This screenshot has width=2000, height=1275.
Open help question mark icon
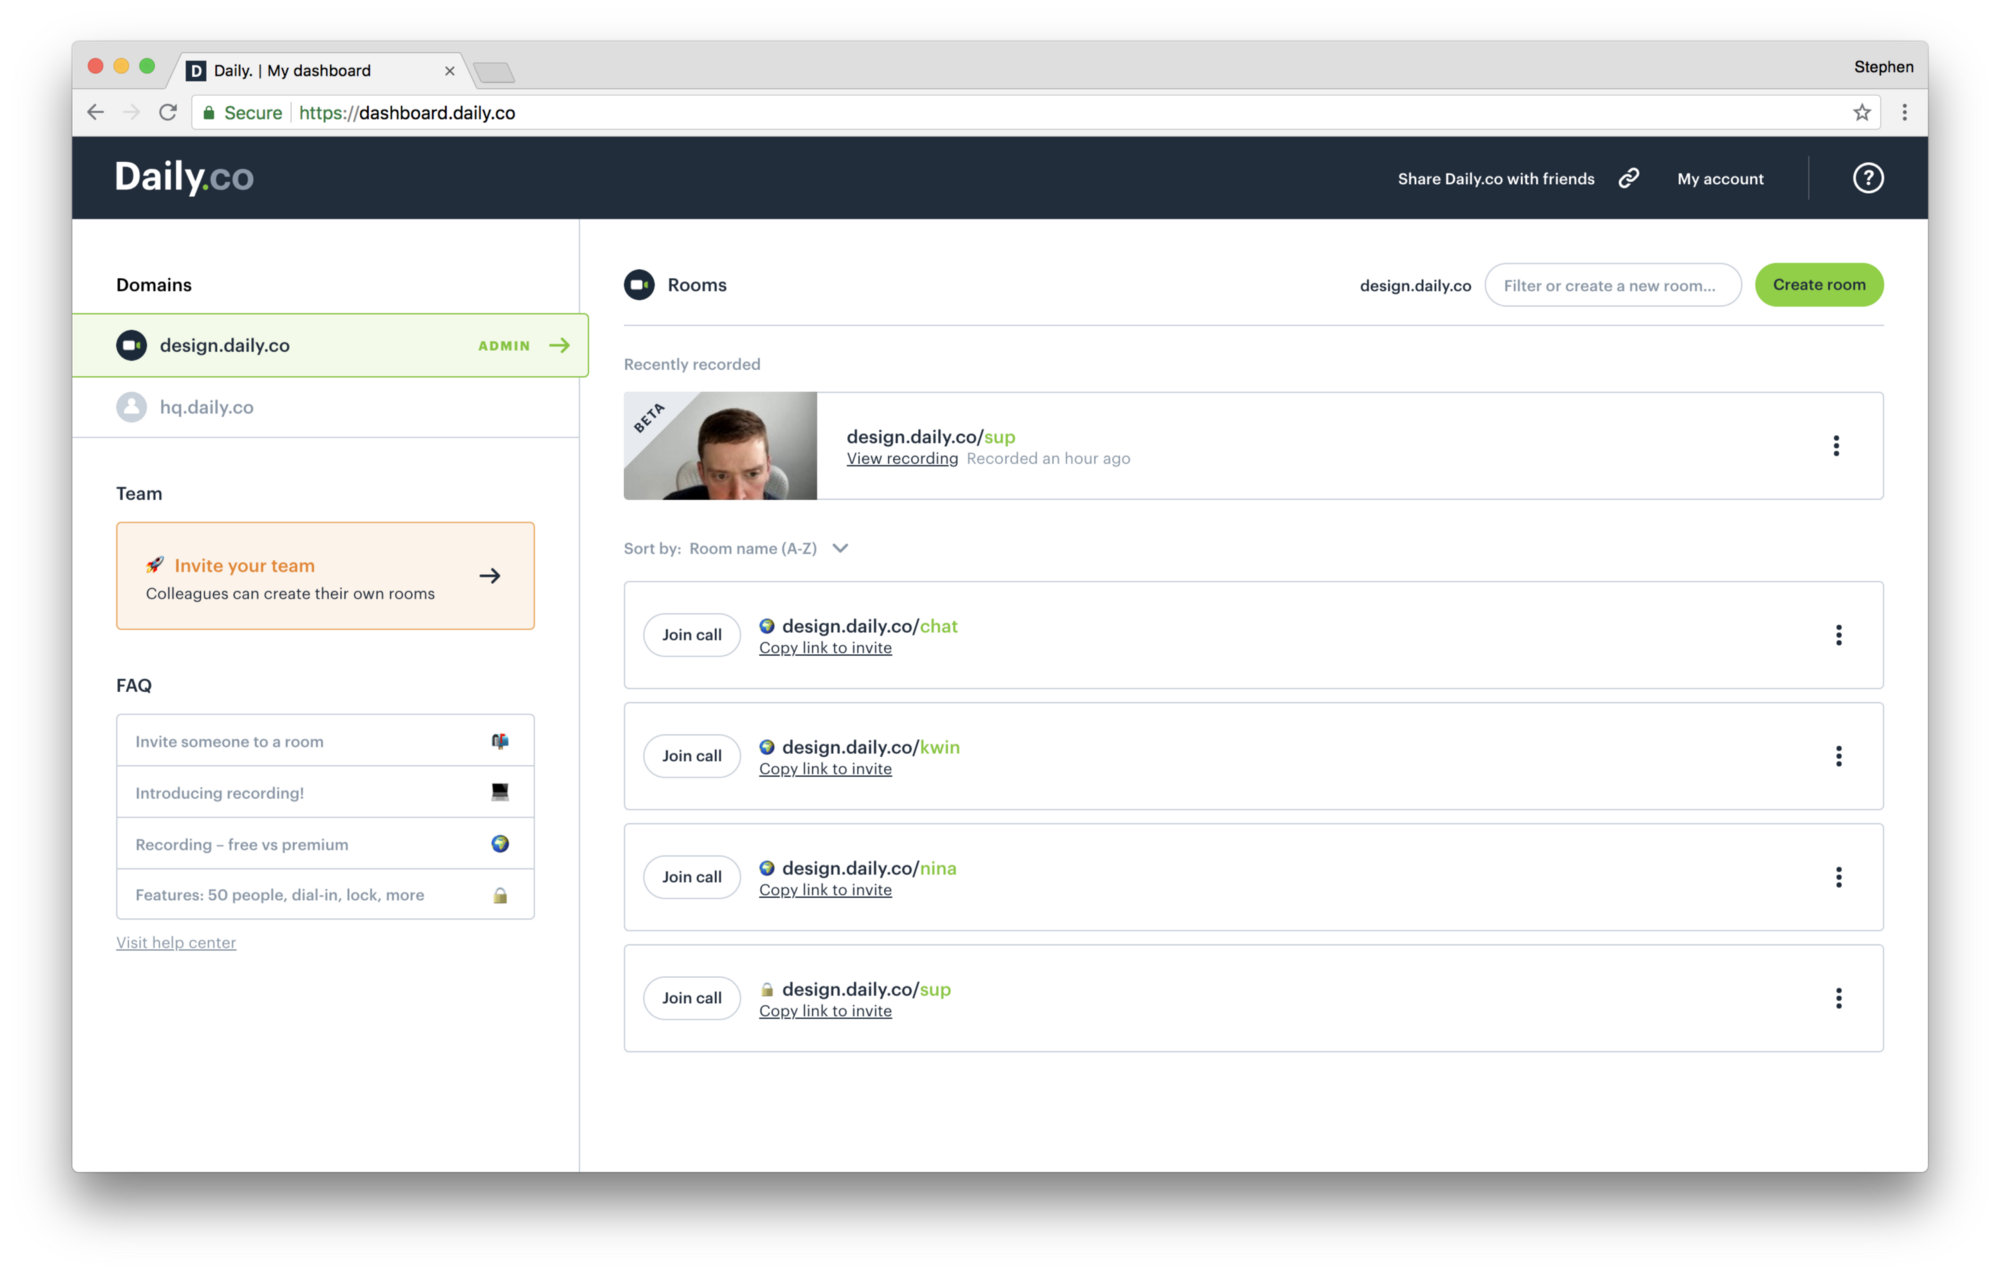1868,178
